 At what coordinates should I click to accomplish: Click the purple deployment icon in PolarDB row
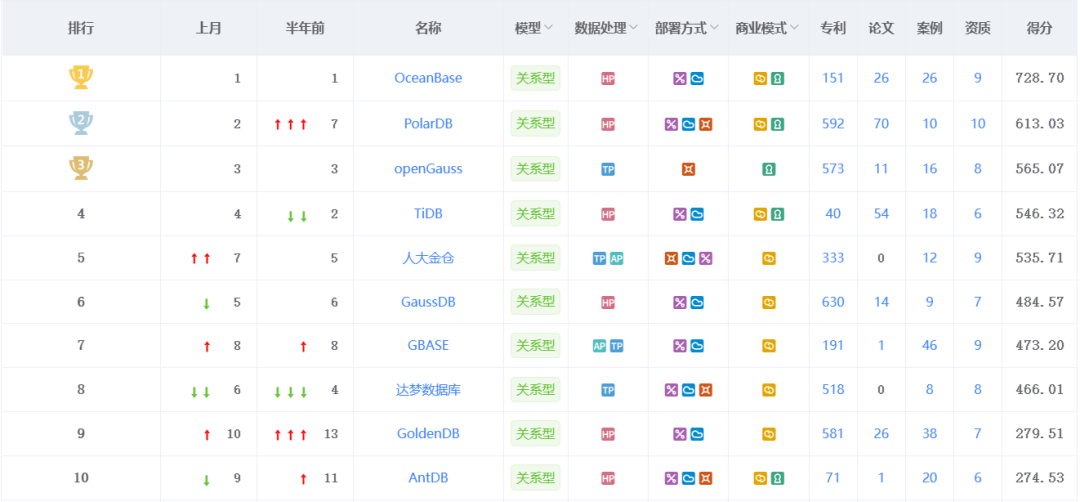coord(671,125)
